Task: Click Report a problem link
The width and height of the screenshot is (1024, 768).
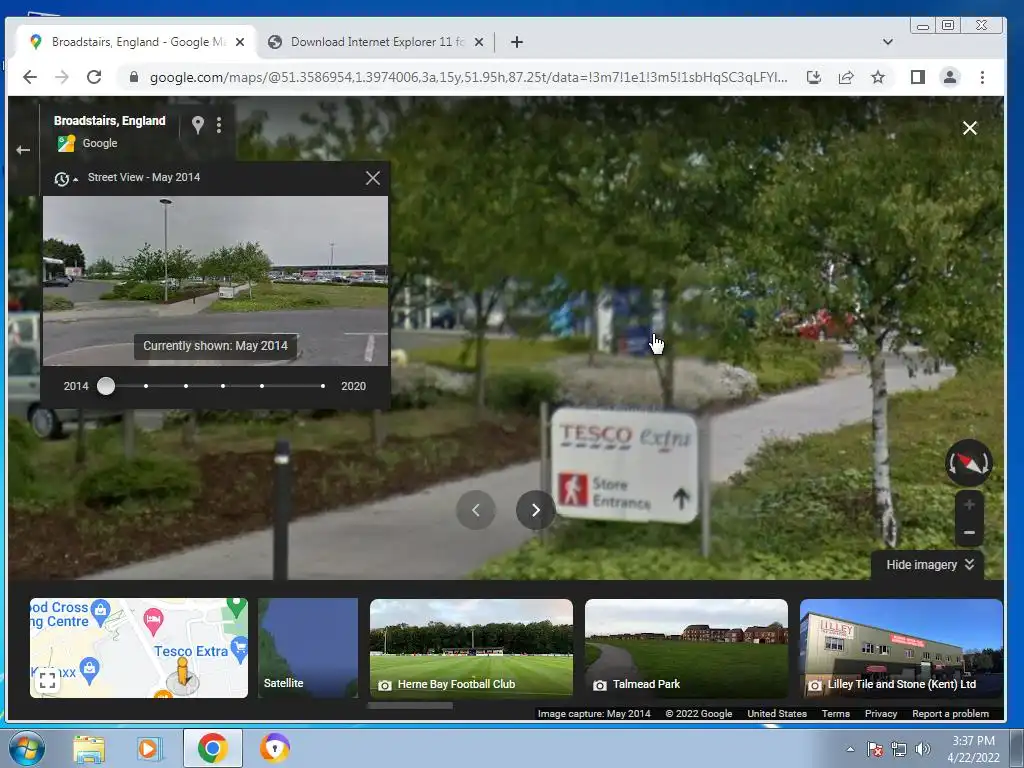Action: tap(950, 714)
